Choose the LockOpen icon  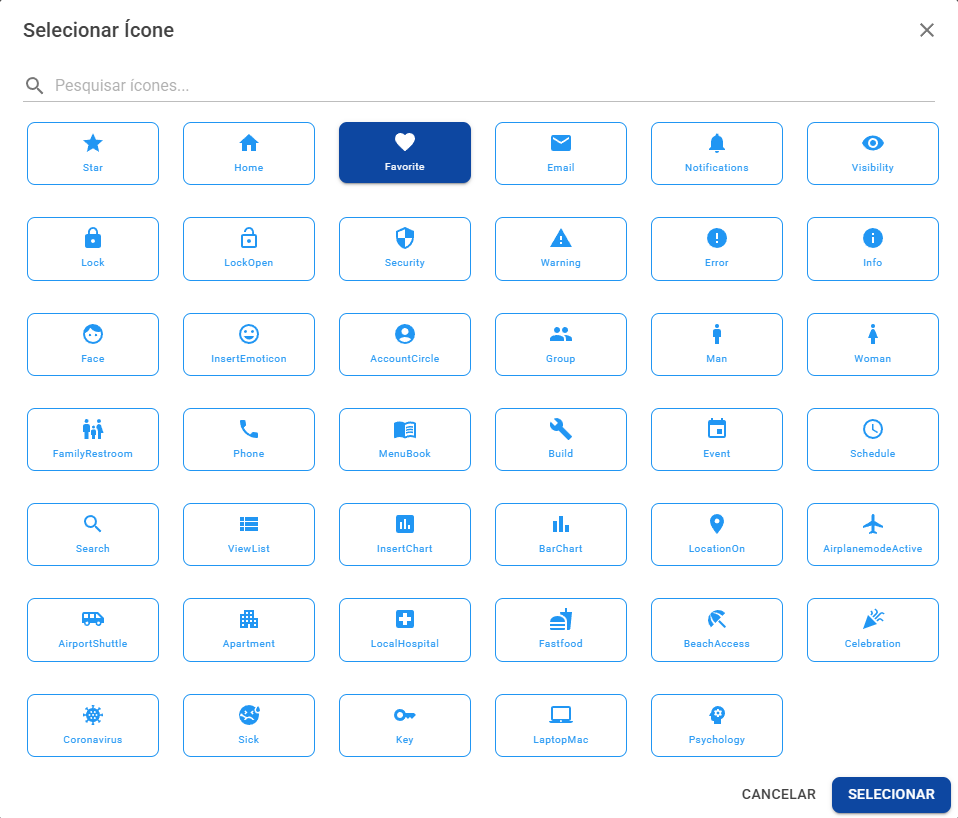249,249
